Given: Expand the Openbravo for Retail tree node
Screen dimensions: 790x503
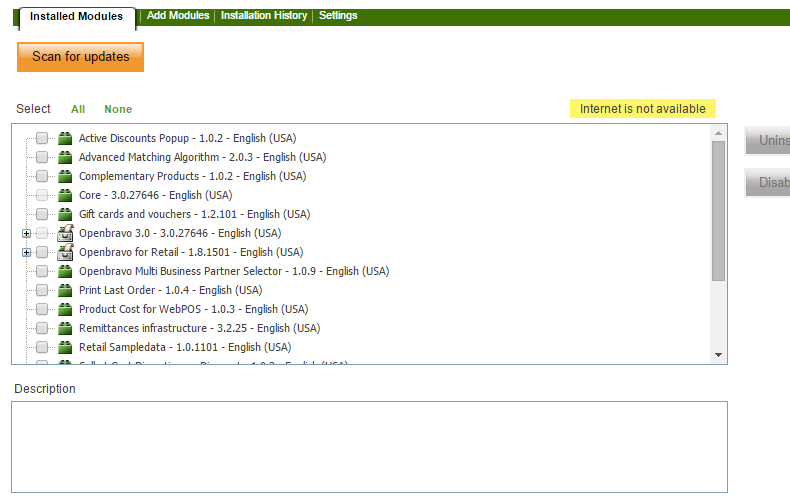Looking at the screenshot, I should (26, 253).
